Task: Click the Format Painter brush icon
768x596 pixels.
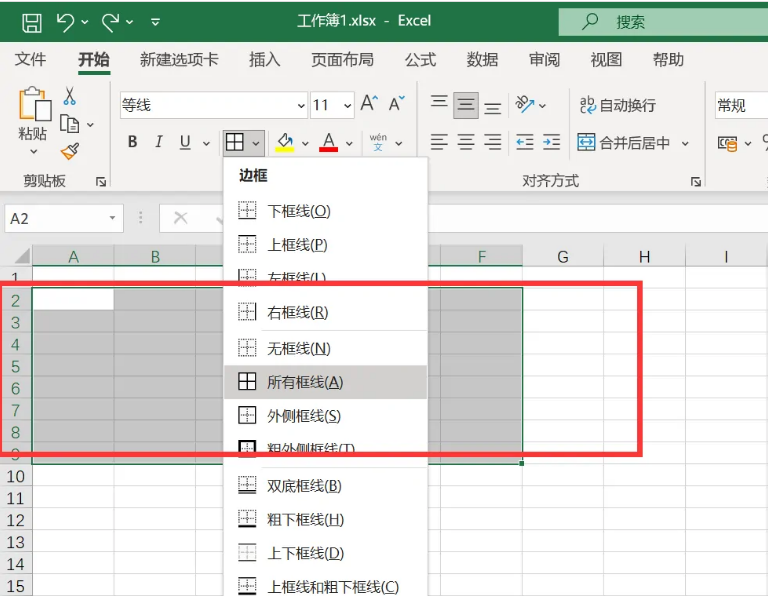Action: pos(69,151)
